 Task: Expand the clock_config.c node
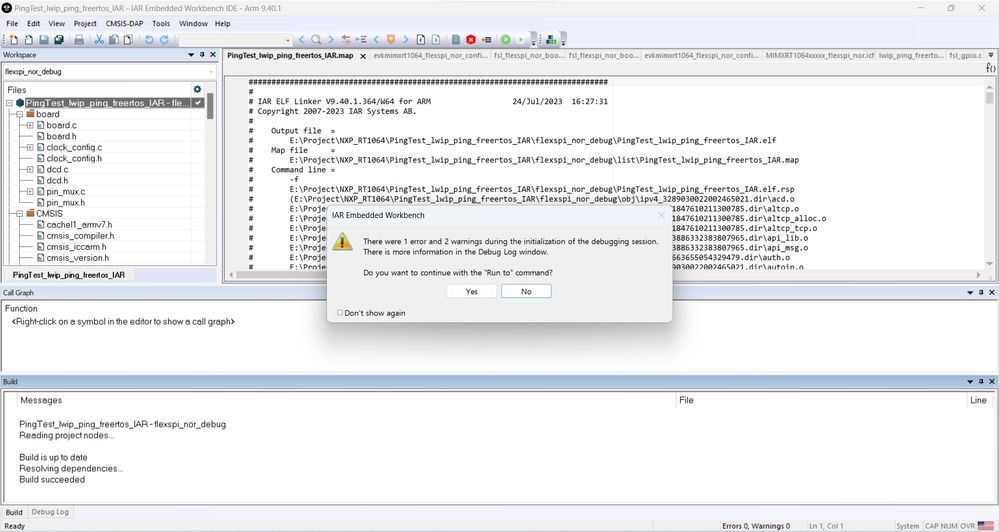click(30, 147)
